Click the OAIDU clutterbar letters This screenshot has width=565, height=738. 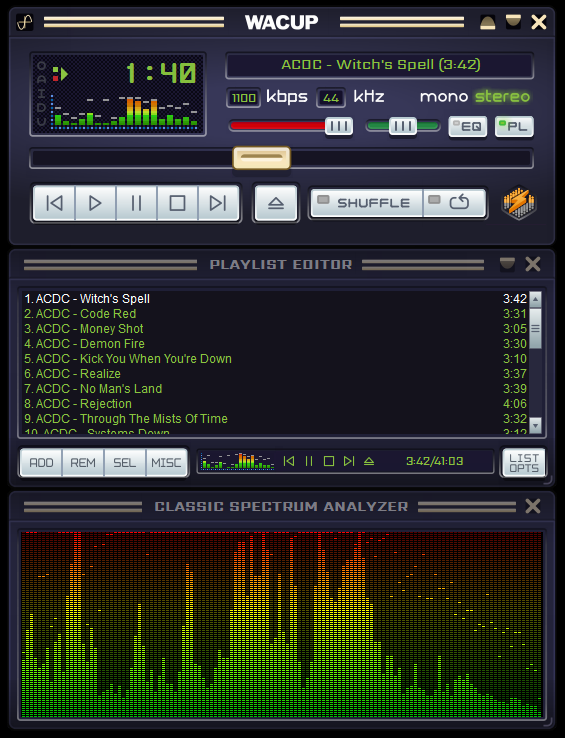coord(41,94)
